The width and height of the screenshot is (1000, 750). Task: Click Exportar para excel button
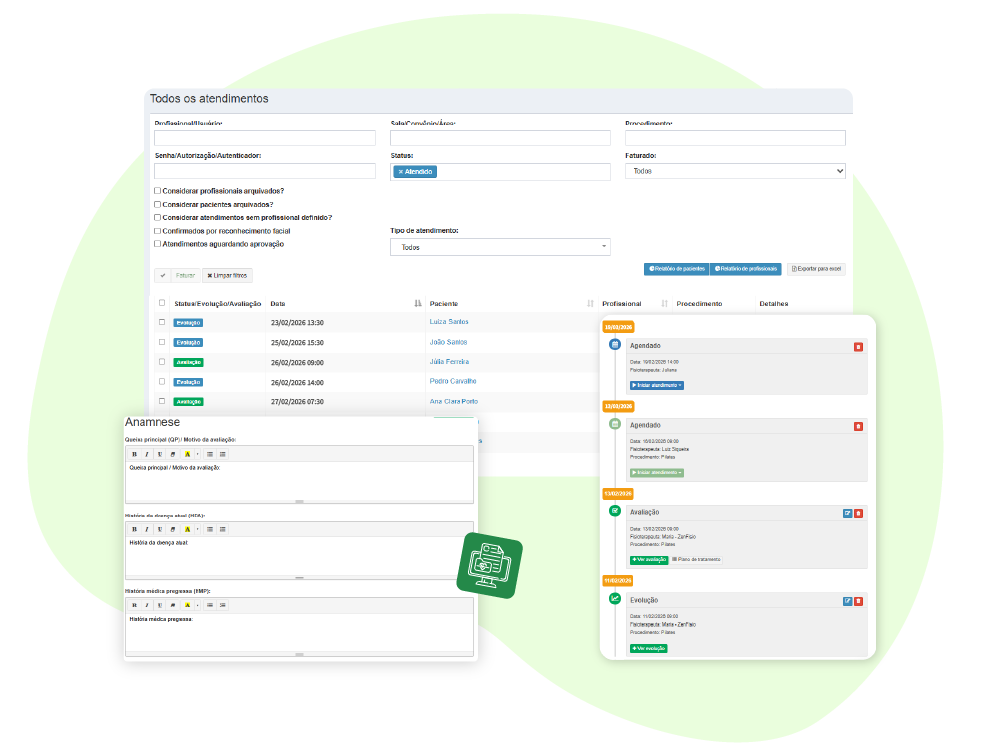(x=816, y=269)
